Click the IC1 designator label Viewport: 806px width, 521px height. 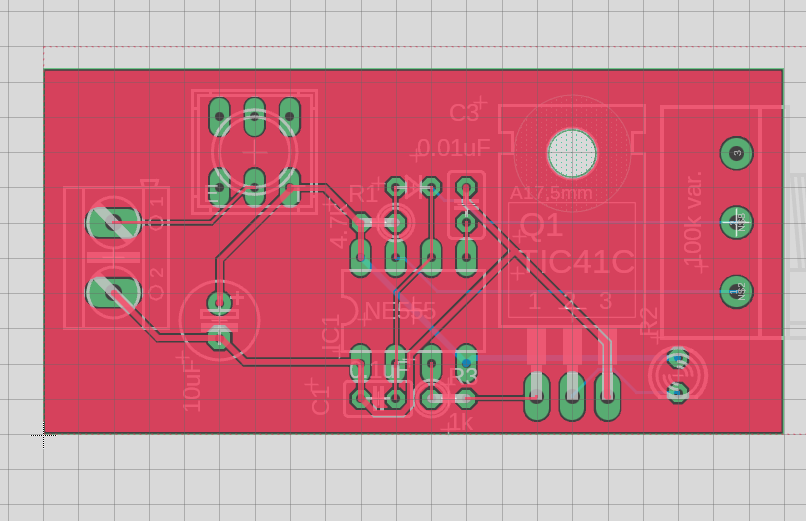(x=330, y=333)
